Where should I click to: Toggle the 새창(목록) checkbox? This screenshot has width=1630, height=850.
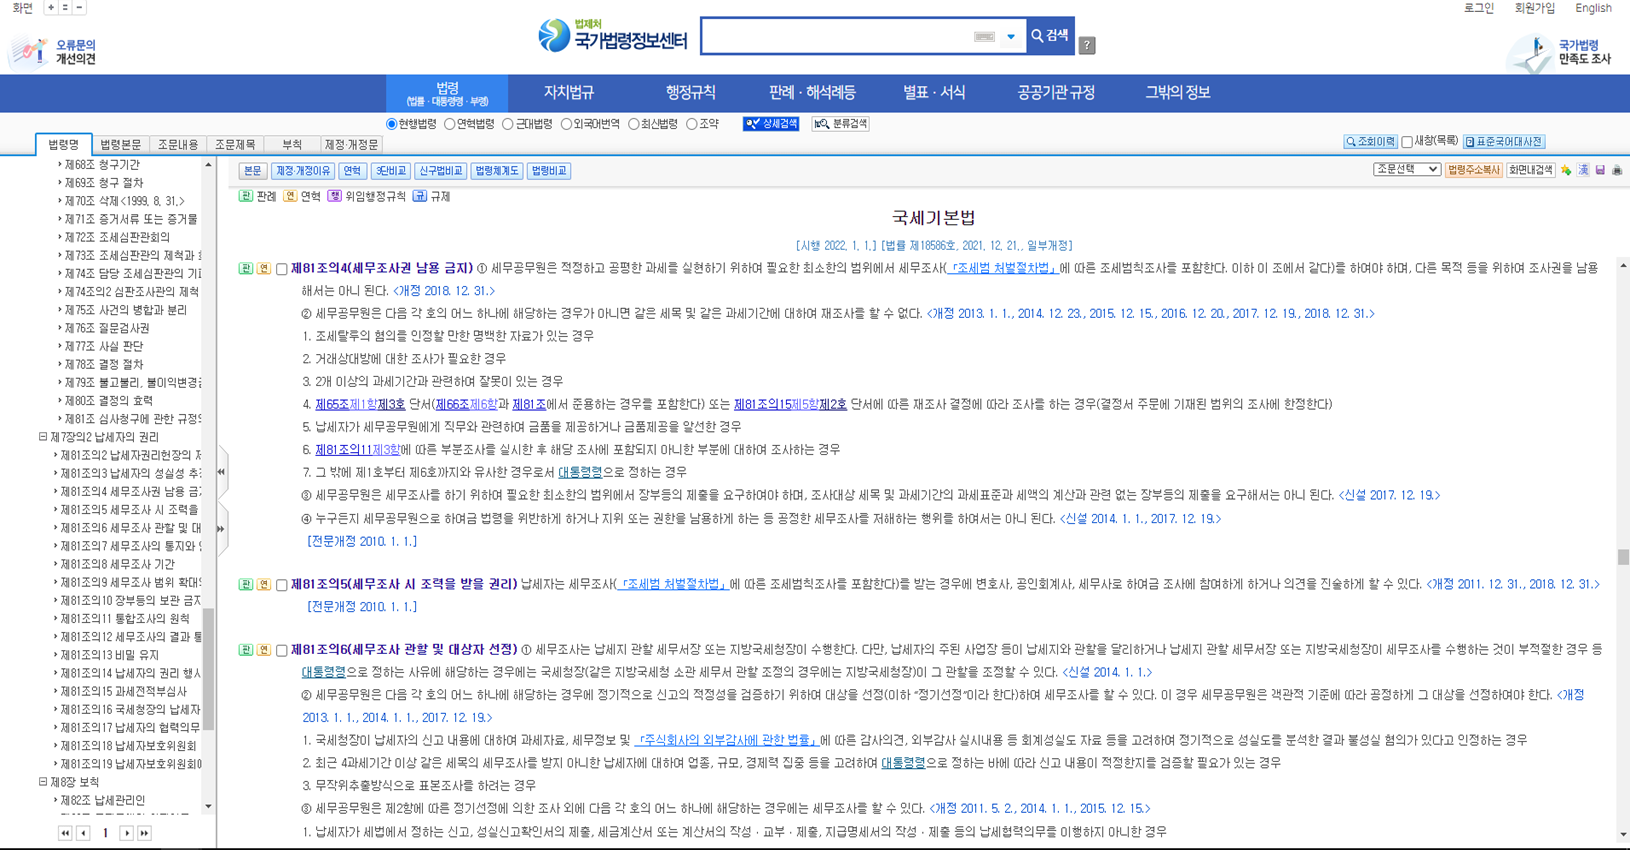(1407, 142)
